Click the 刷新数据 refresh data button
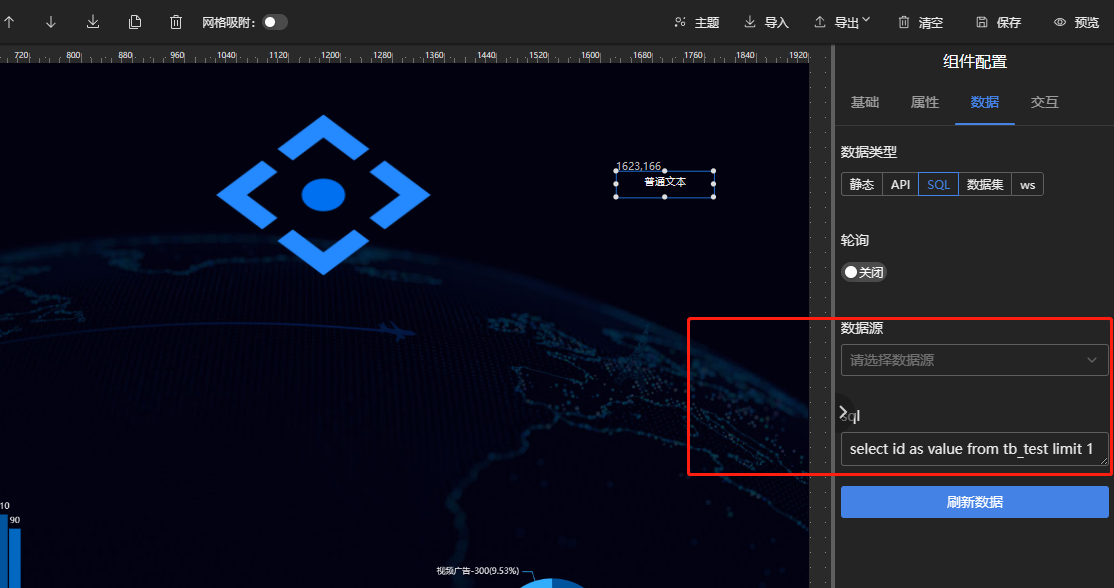Viewport: 1114px width, 588px height. click(974, 502)
